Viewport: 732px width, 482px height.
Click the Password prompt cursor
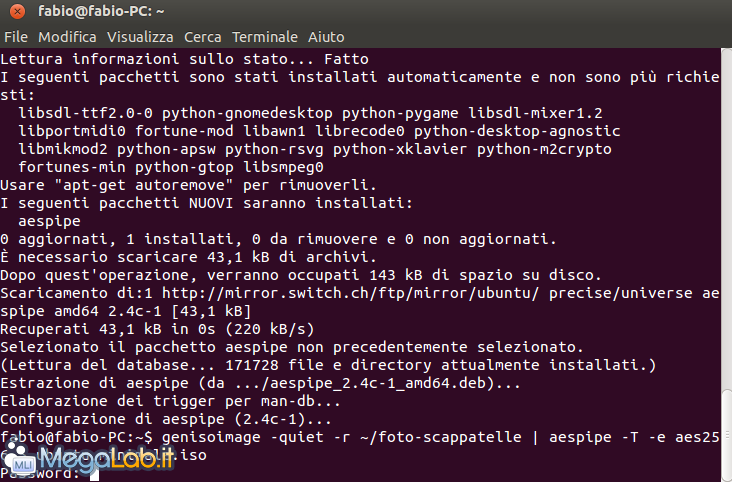[94, 474]
